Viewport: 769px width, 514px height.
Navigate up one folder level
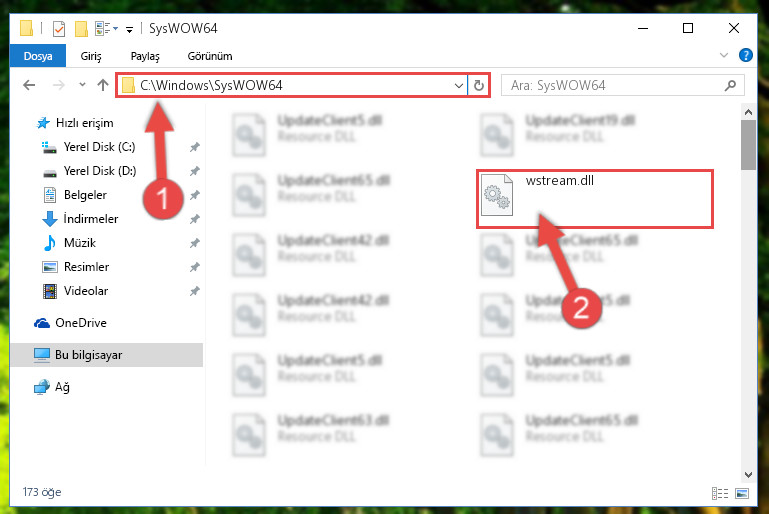point(103,85)
